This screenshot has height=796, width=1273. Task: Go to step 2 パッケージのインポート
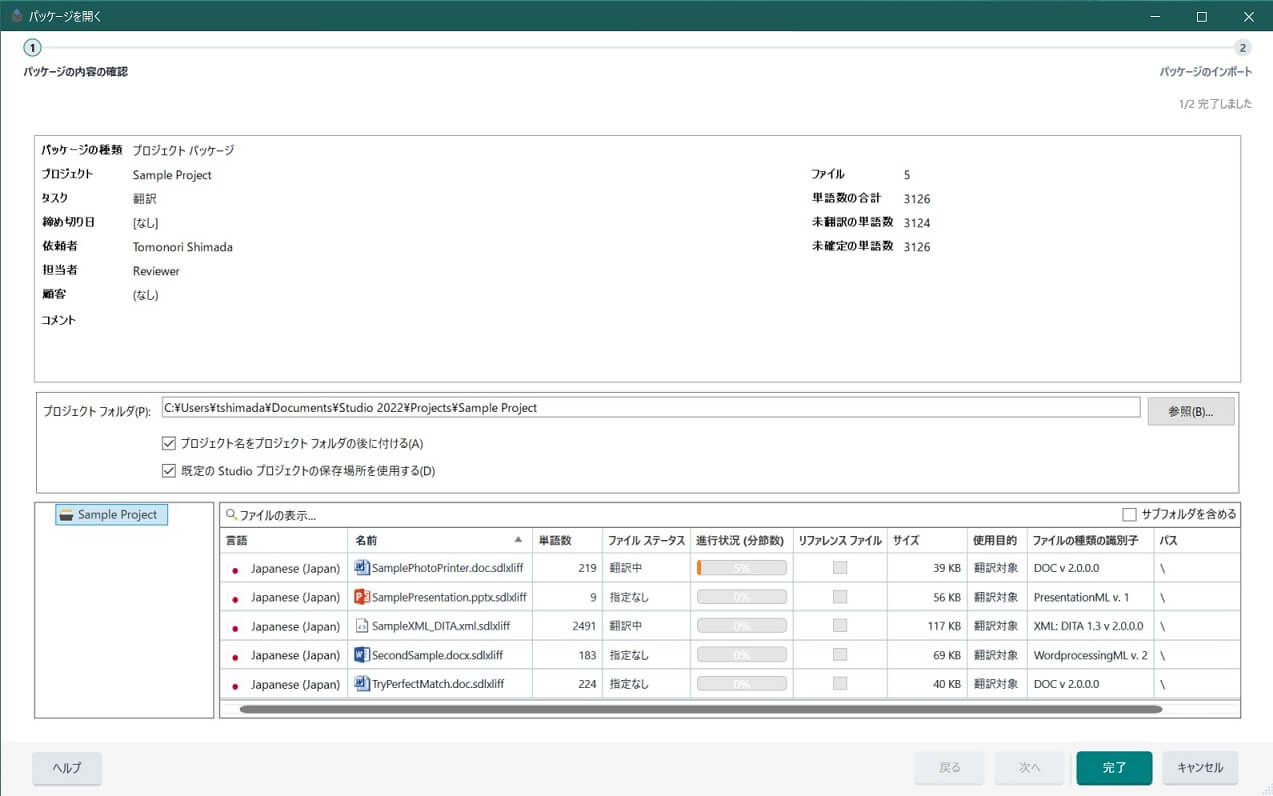1242,48
